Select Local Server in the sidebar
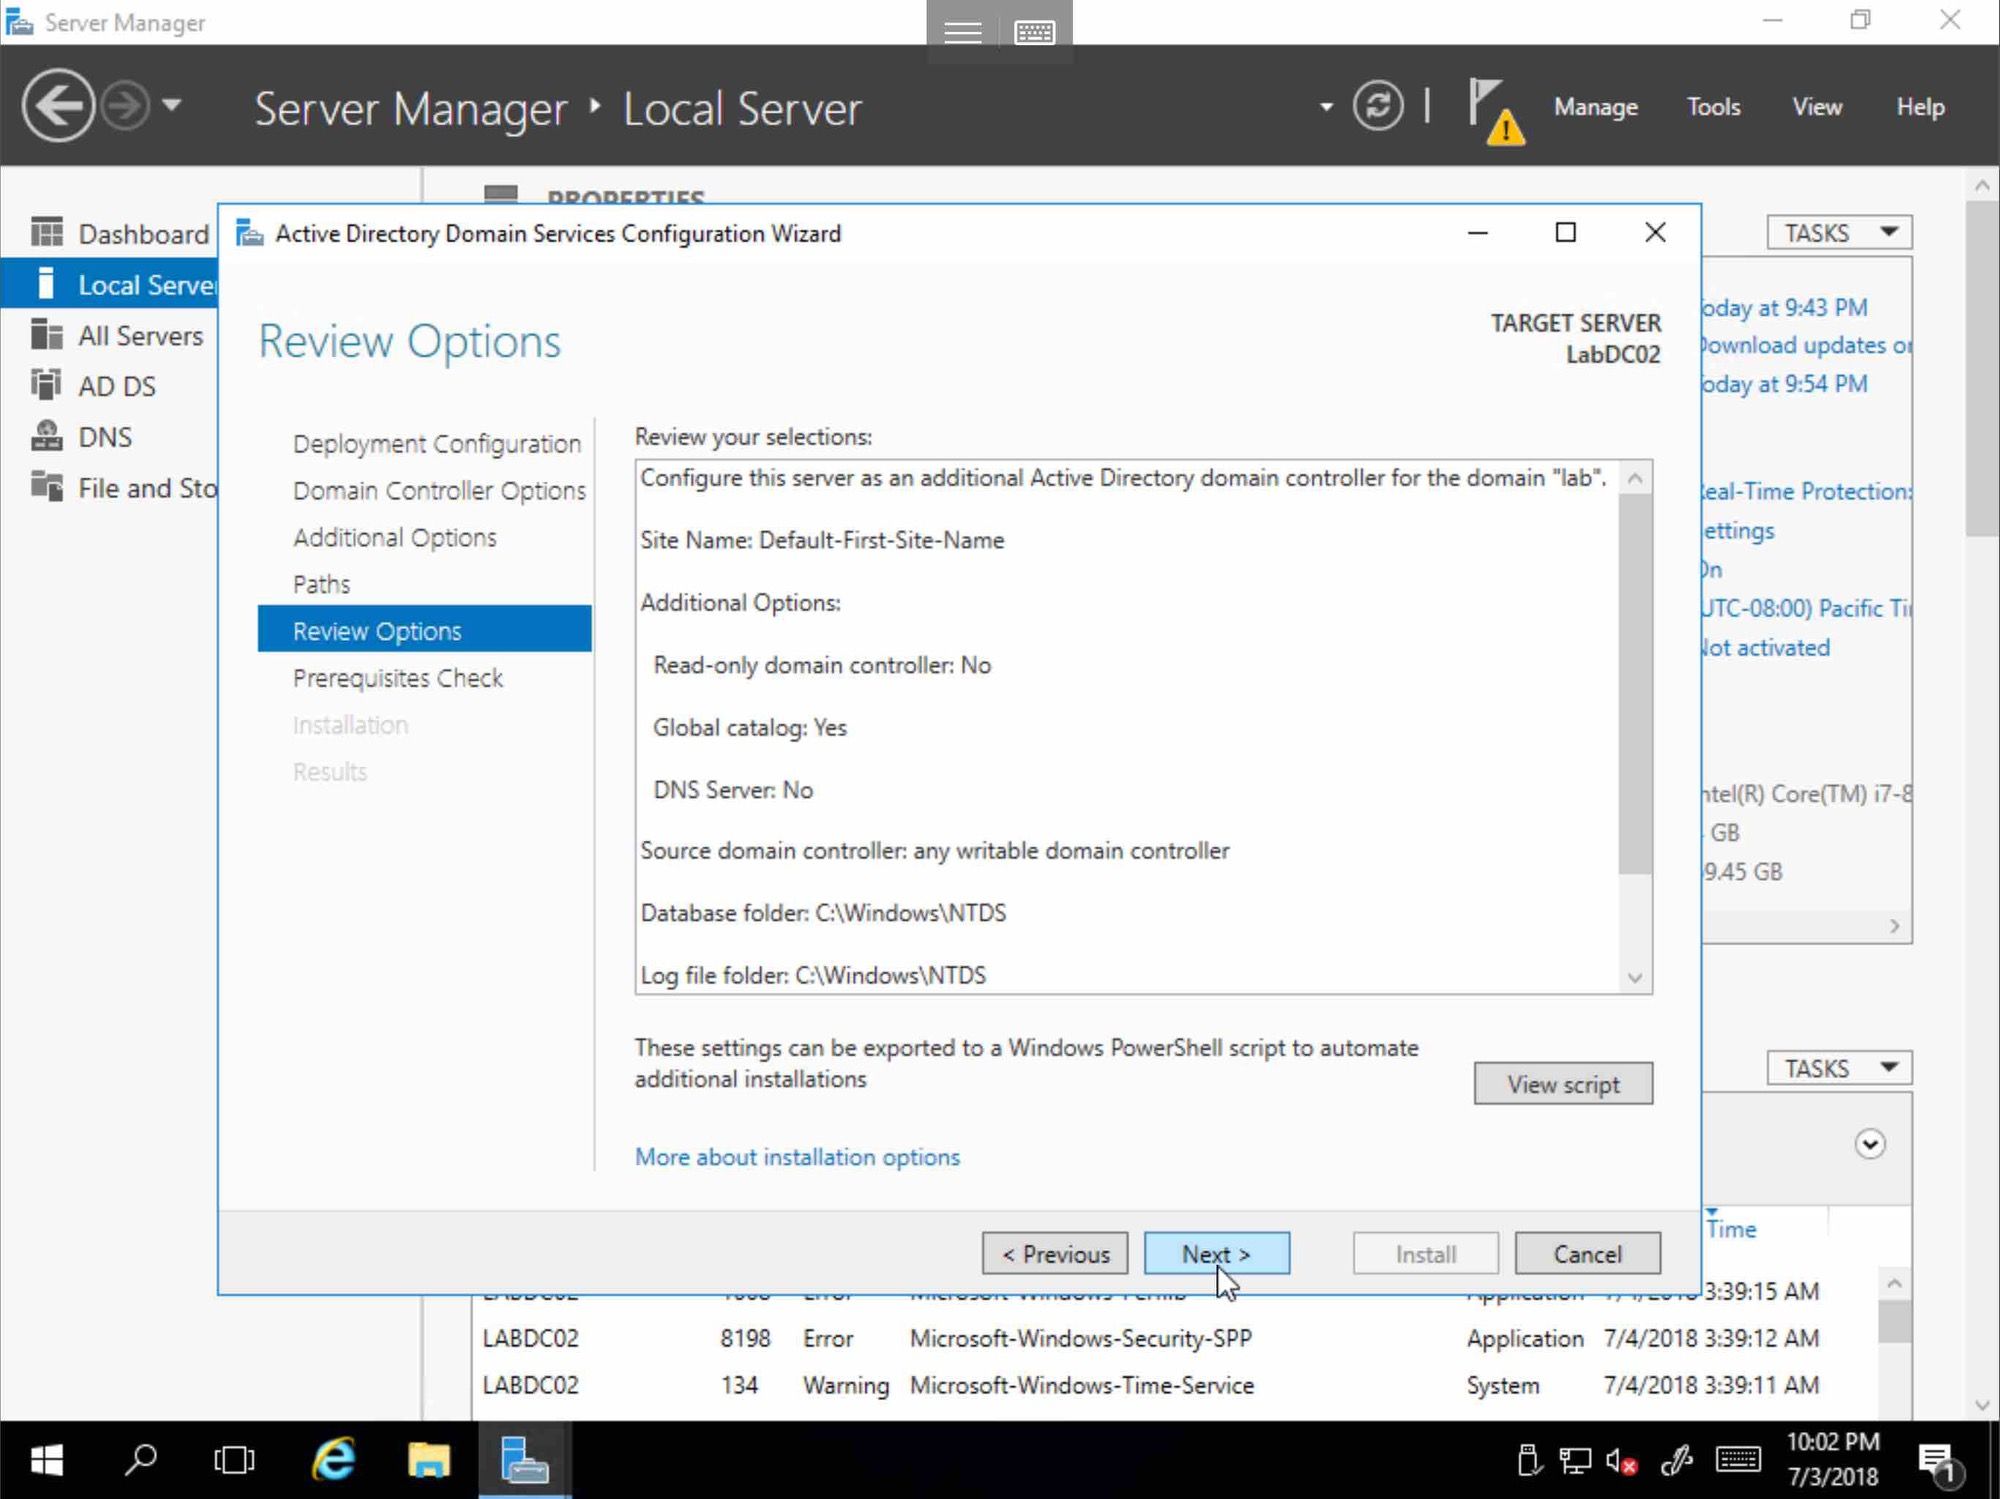2000x1499 pixels. pyautogui.click(x=110, y=285)
